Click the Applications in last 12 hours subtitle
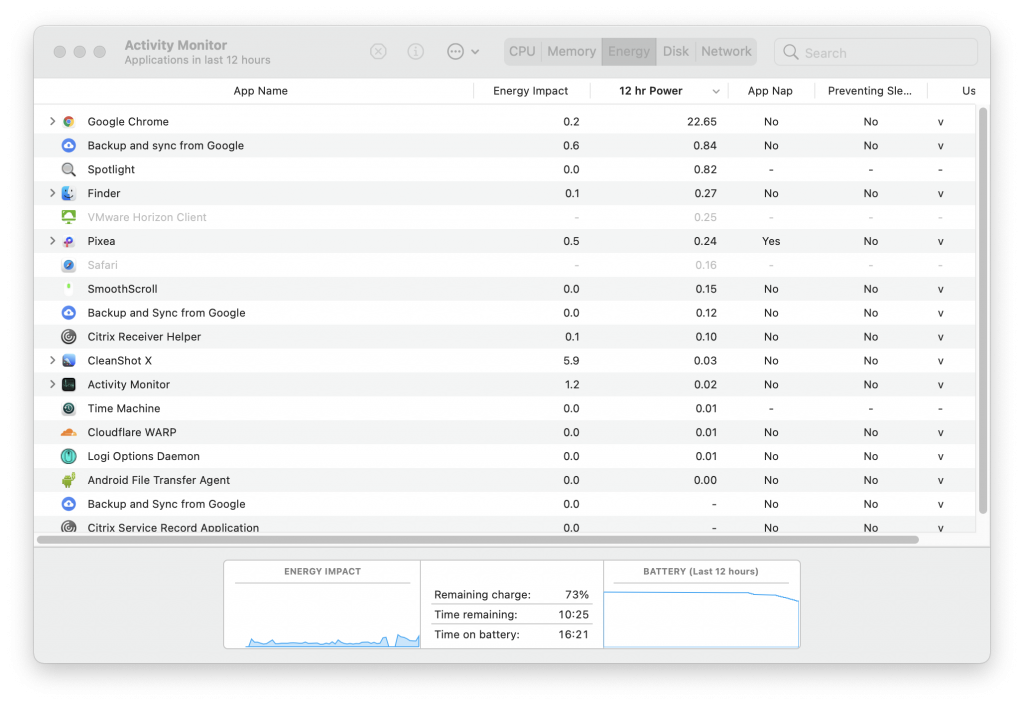The width and height of the screenshot is (1024, 705). pos(197,60)
